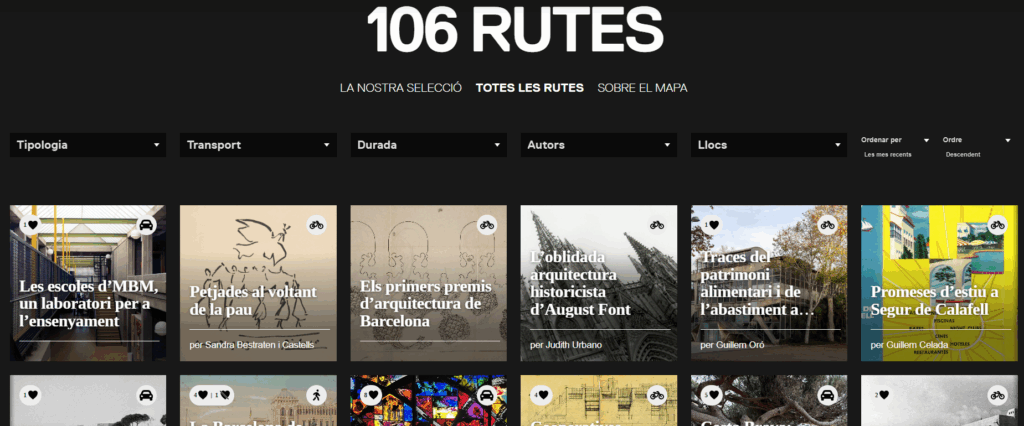Click bicycle icon on L'oblidada arquitectura card
This screenshot has width=1024, height=426.
pyautogui.click(x=657, y=225)
